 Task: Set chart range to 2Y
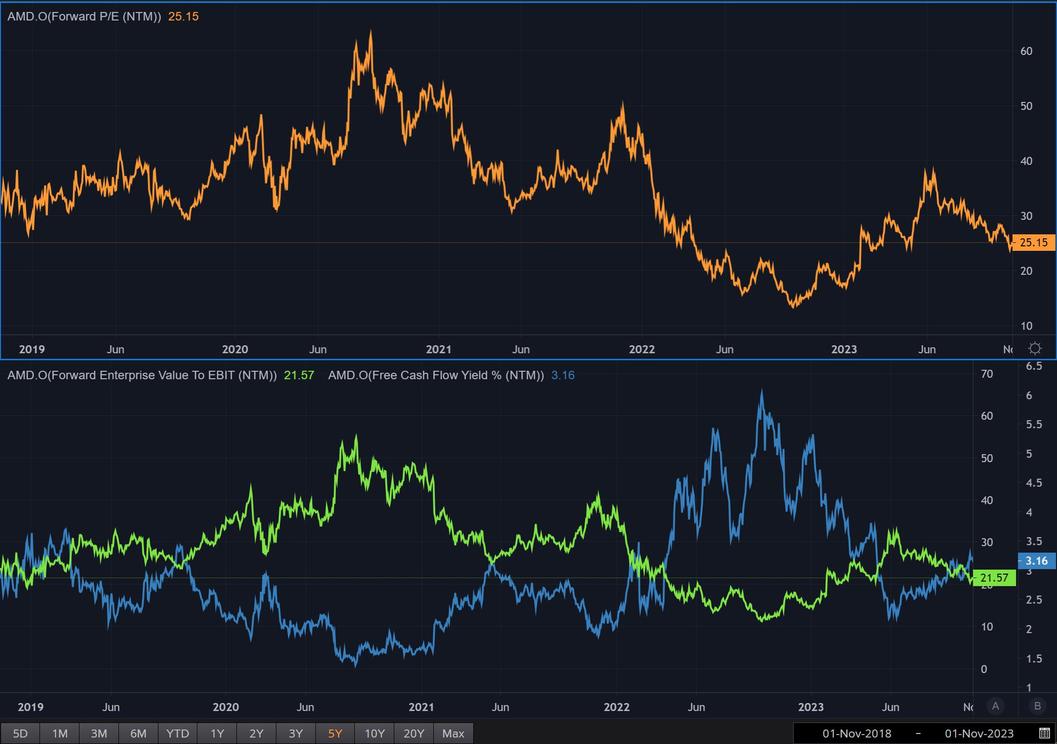256,733
